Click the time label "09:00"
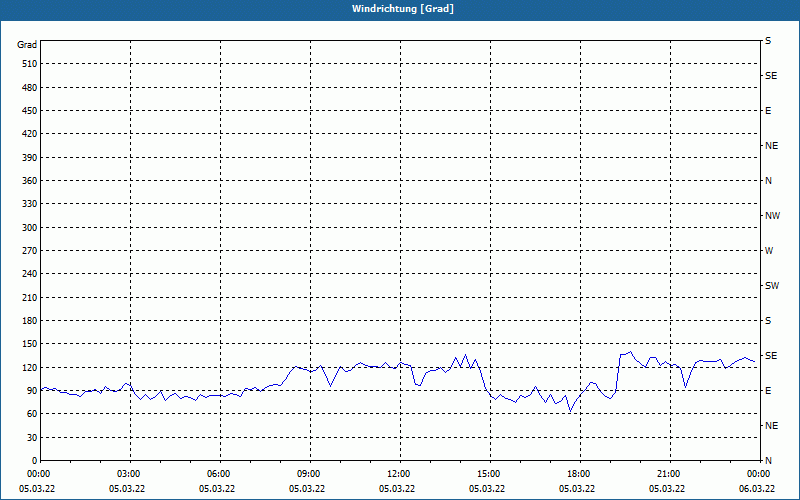Image resolution: width=800 pixels, height=500 pixels. coord(310,474)
